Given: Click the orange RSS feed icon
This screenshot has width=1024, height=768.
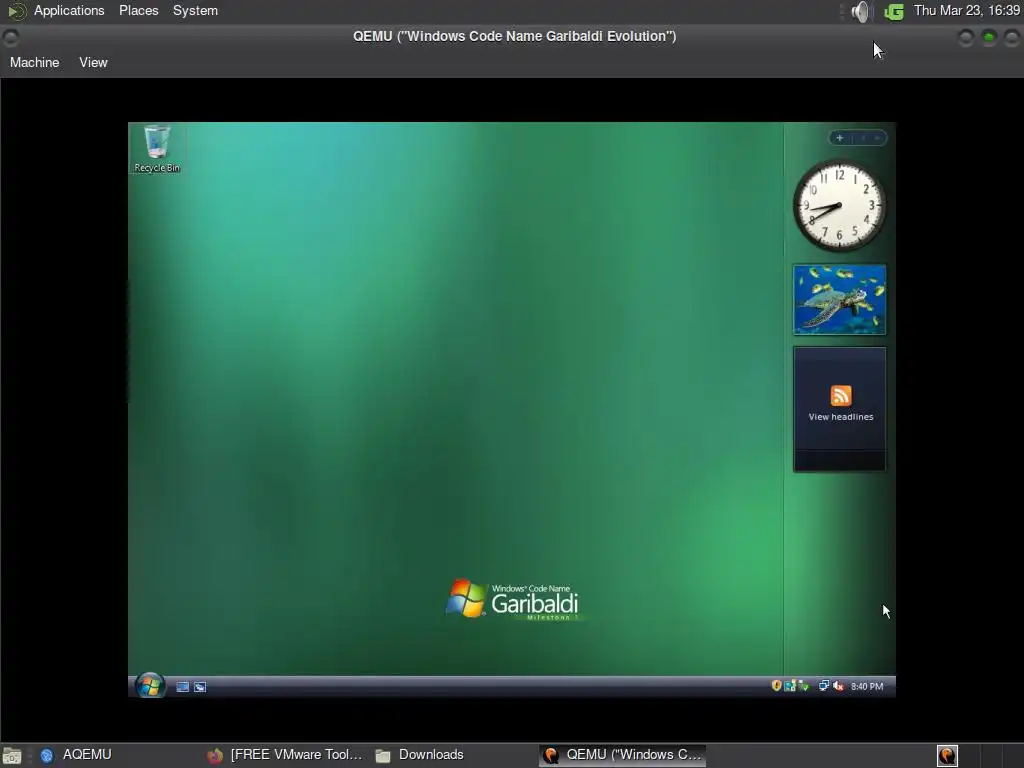Looking at the screenshot, I should coord(840,395).
